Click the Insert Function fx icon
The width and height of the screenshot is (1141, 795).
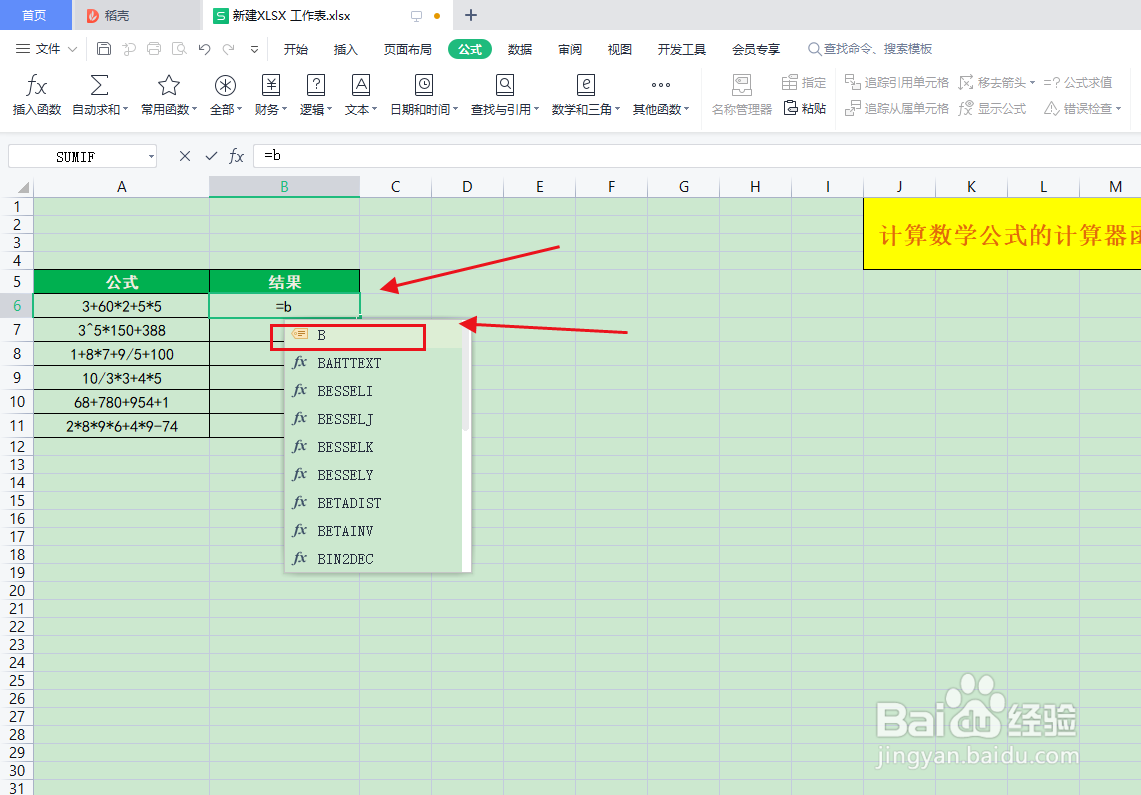coord(36,87)
